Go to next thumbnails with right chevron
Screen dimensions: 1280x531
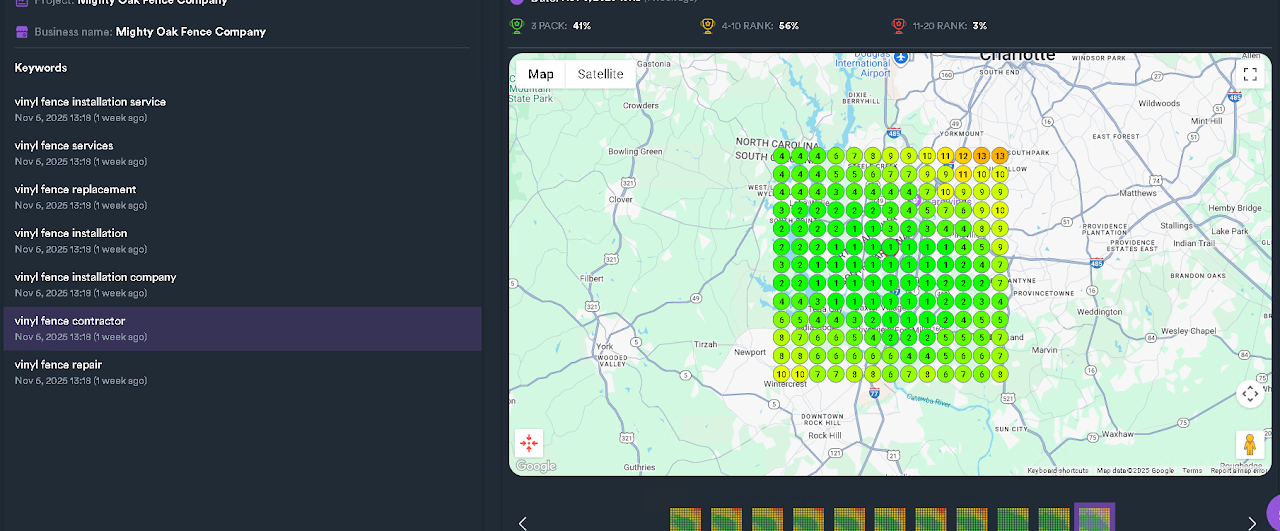(x=1252, y=522)
